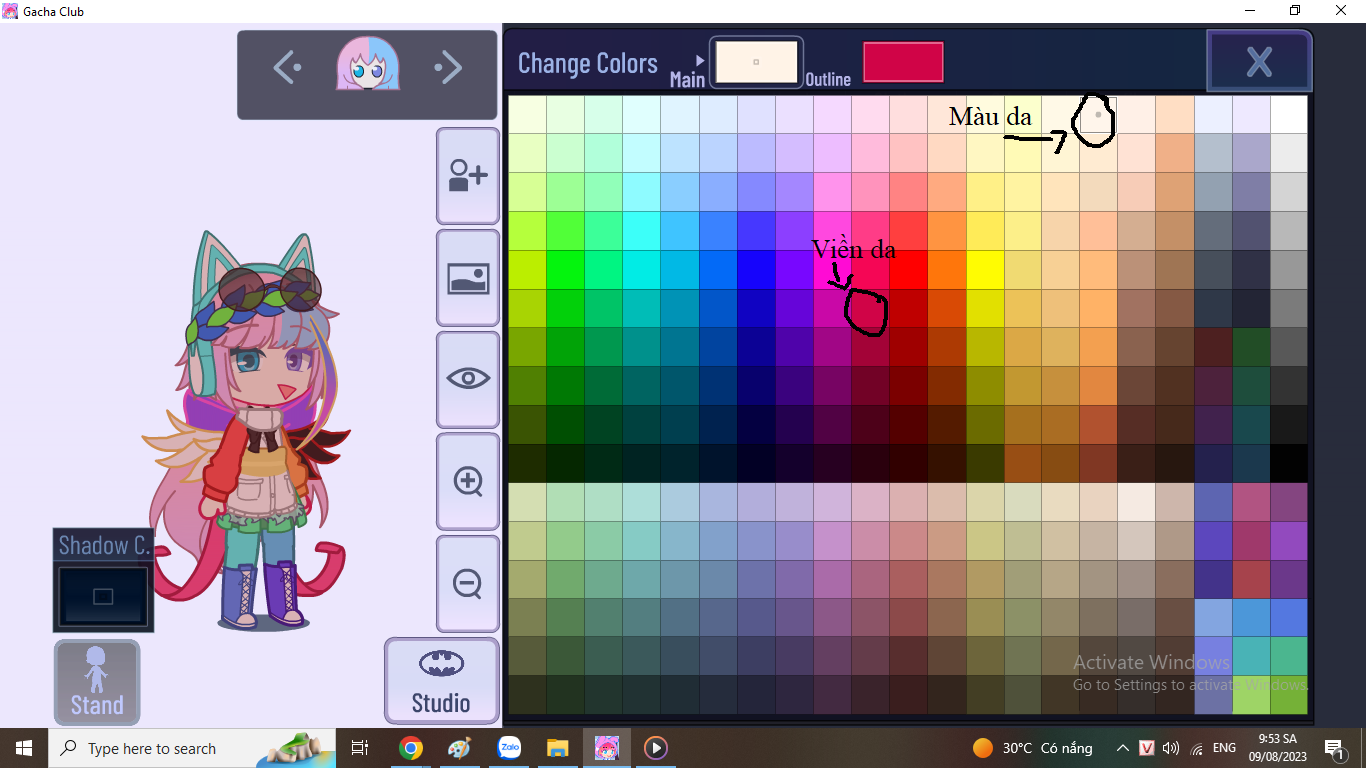
Task: Pick the pure bright red swatch
Action: point(908,269)
